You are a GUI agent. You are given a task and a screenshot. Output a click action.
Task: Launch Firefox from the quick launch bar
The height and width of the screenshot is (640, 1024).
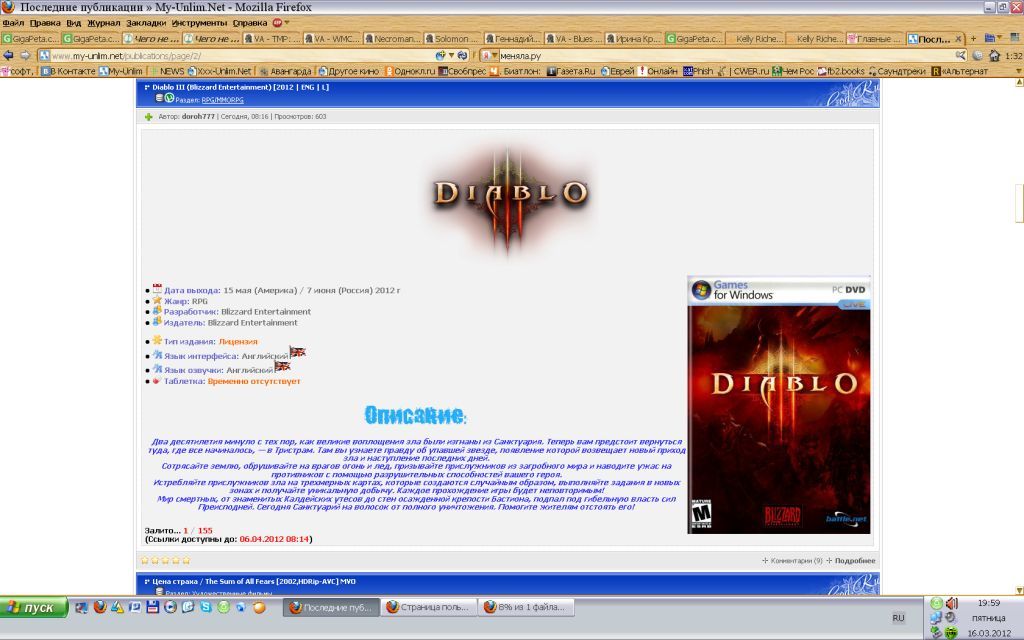point(100,607)
